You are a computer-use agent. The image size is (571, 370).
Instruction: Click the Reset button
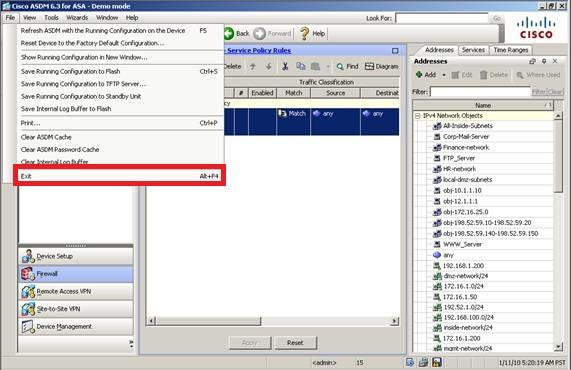point(295,343)
